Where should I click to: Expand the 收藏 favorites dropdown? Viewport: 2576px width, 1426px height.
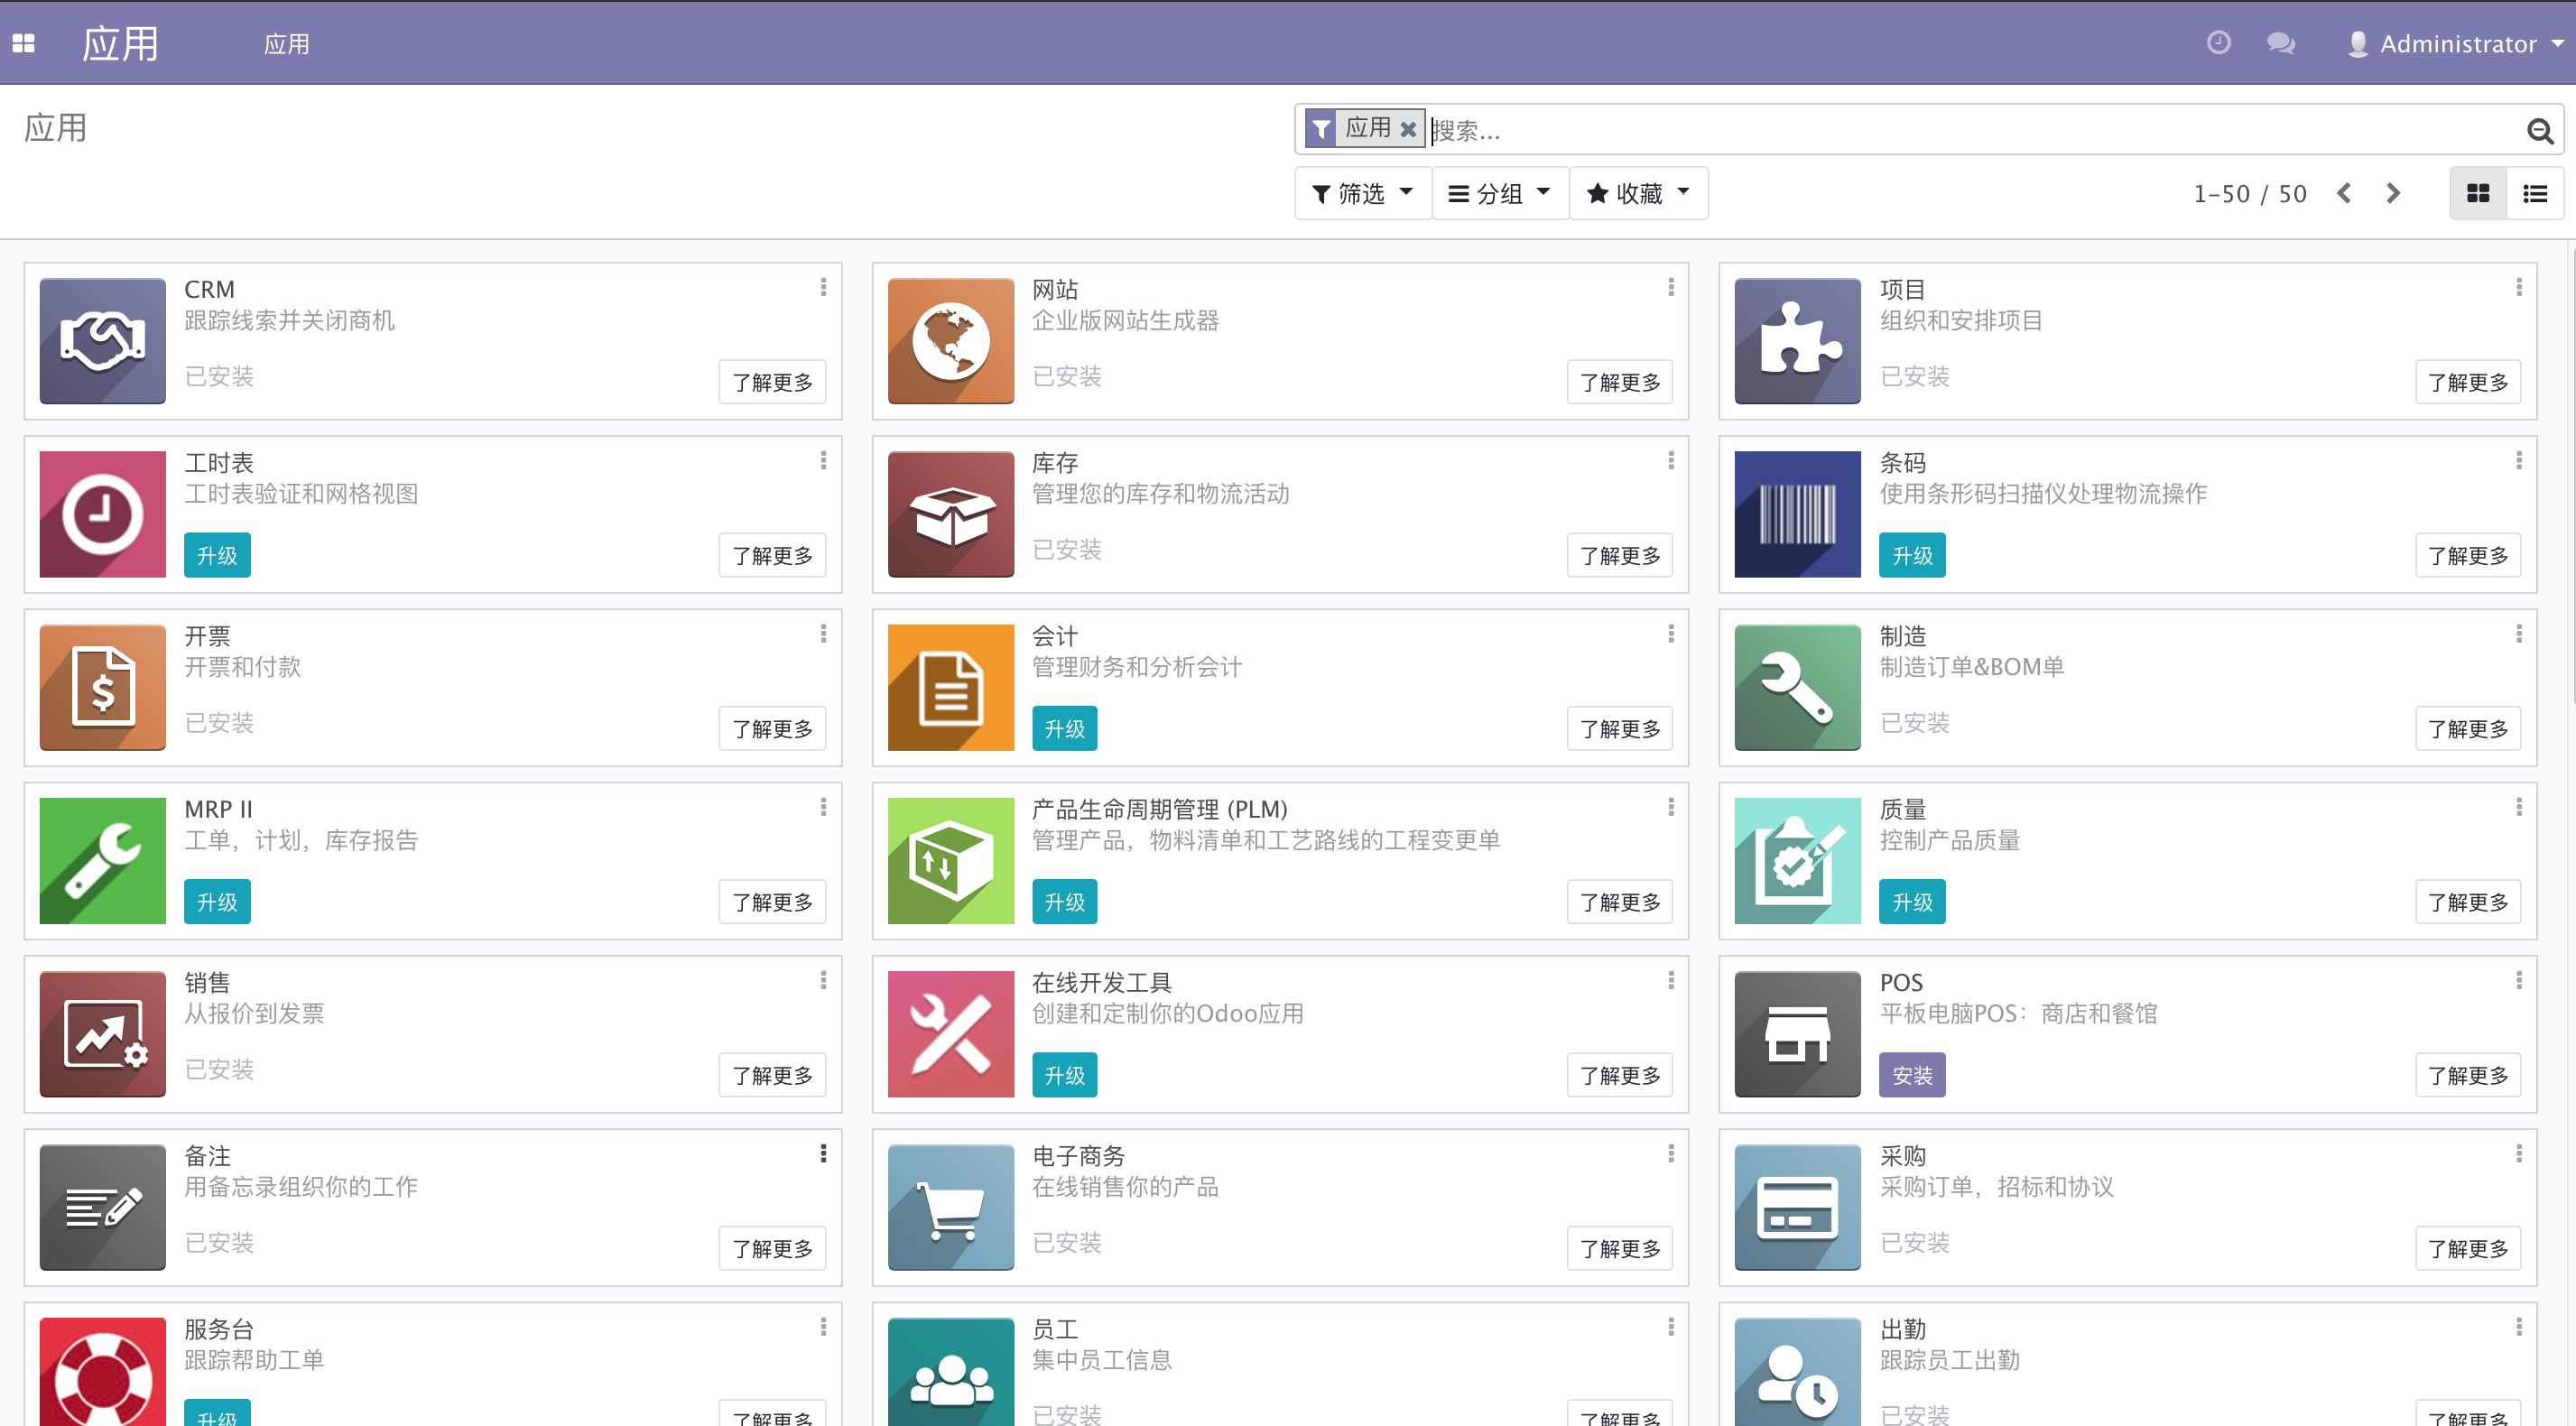coord(1638,193)
